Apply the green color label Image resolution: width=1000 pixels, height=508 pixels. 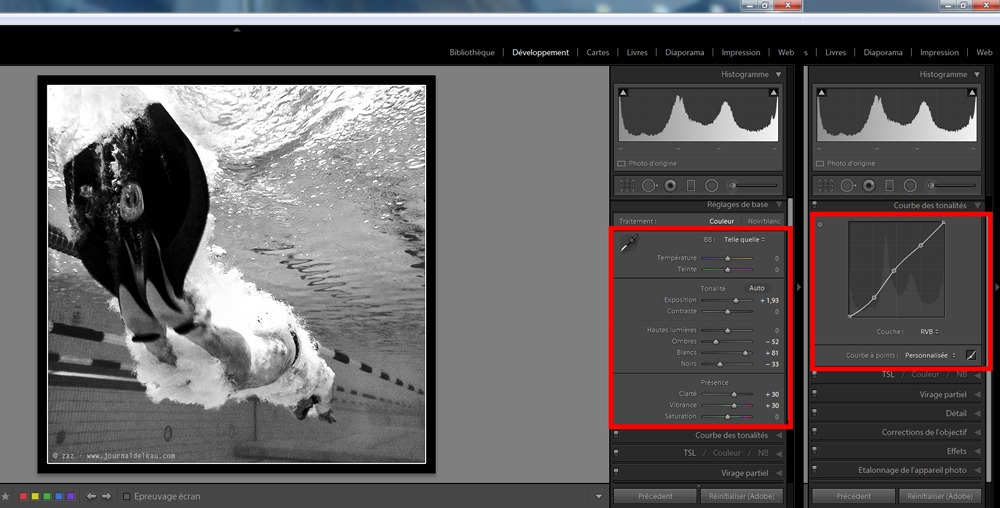pyautogui.click(x=47, y=496)
